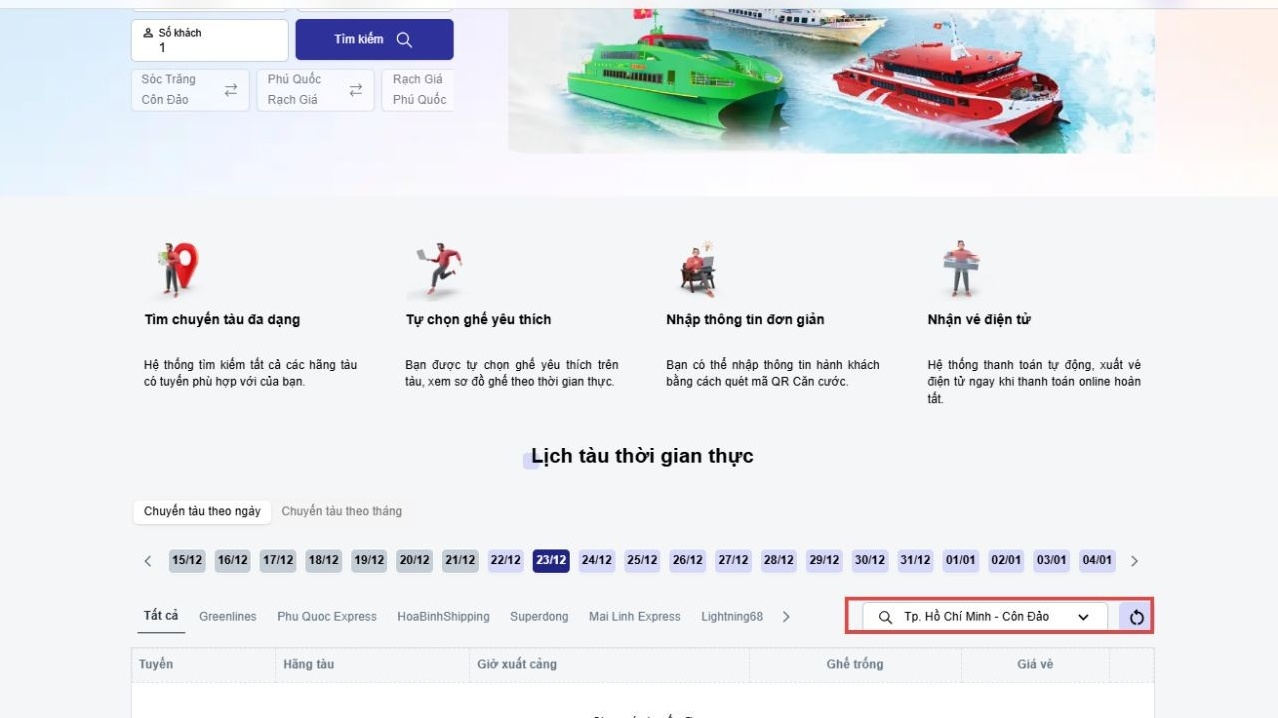The width and height of the screenshot is (1278, 718).
Task: Show more operator tabs with chevron
Action: click(786, 617)
